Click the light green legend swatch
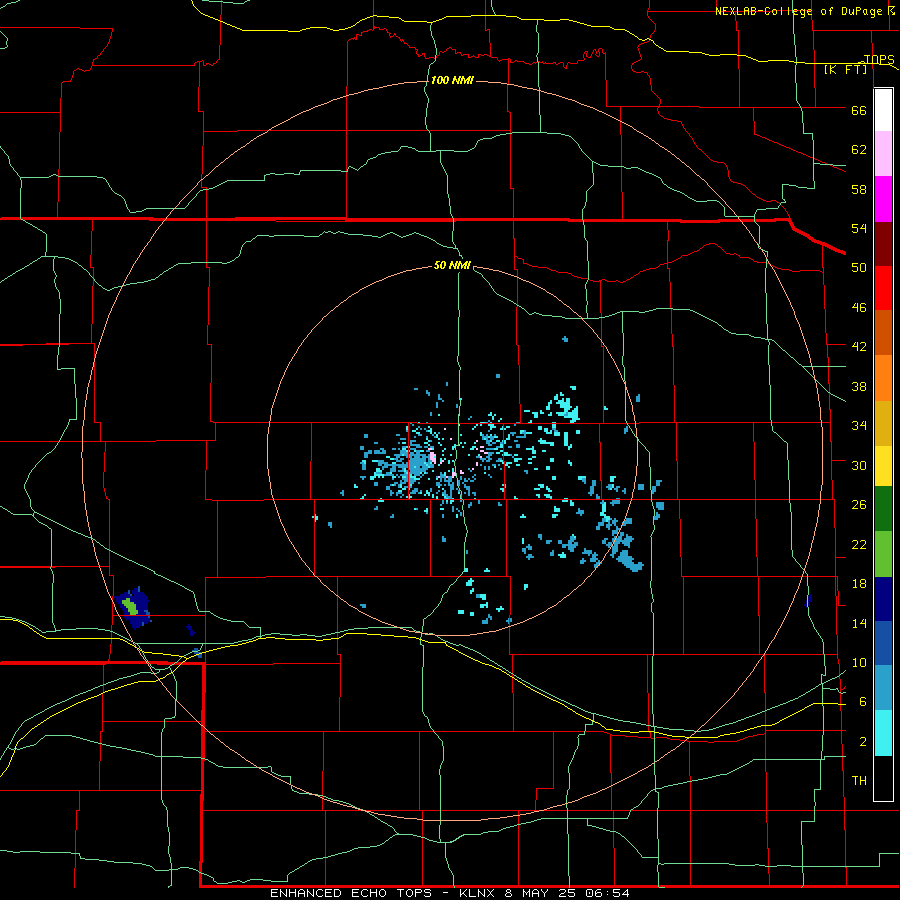This screenshot has width=900, height=900. pyautogui.click(x=883, y=554)
